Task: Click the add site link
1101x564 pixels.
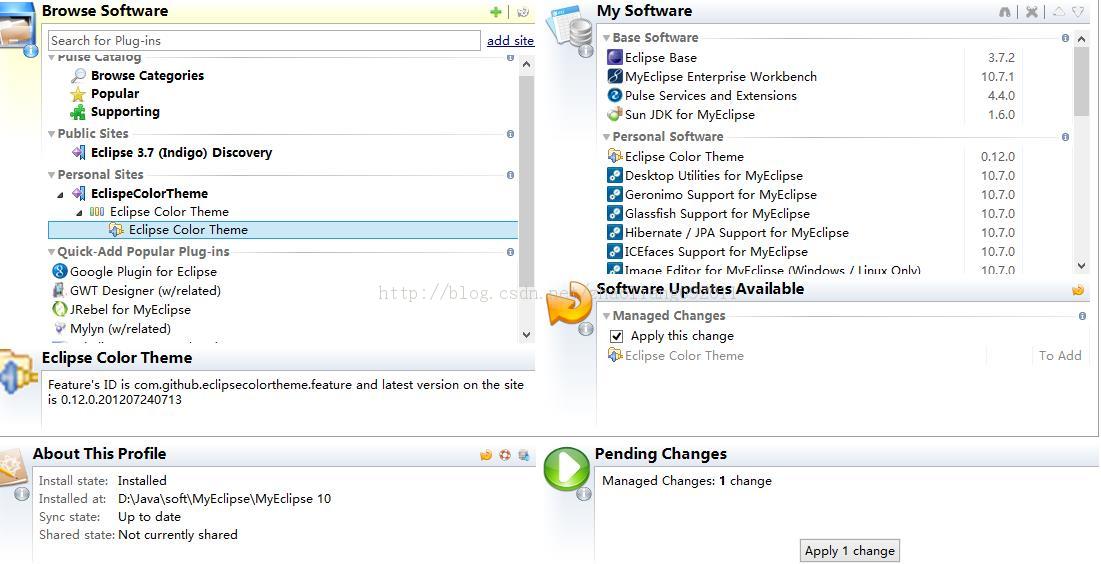Action: pyautogui.click(x=510, y=41)
